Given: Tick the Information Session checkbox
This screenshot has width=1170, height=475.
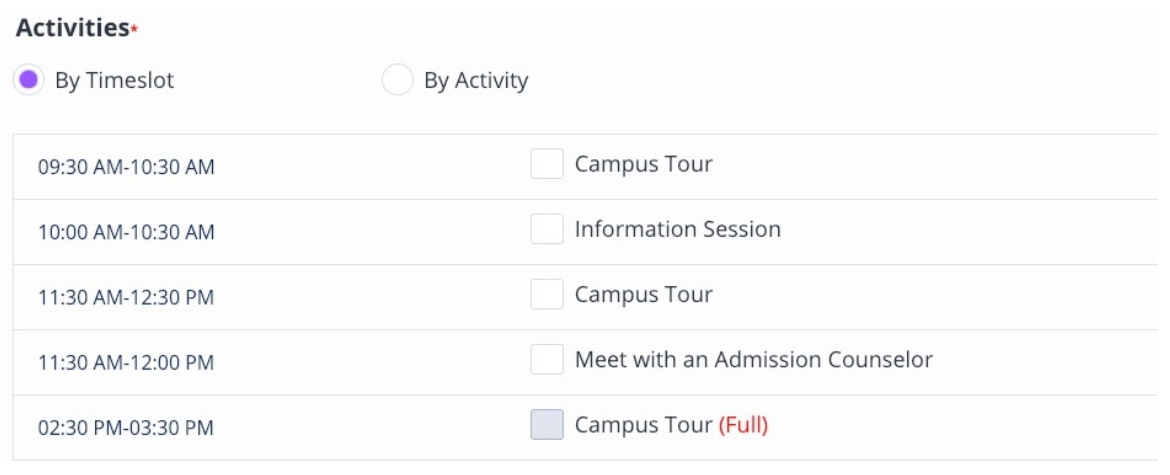Looking at the screenshot, I should (x=547, y=230).
